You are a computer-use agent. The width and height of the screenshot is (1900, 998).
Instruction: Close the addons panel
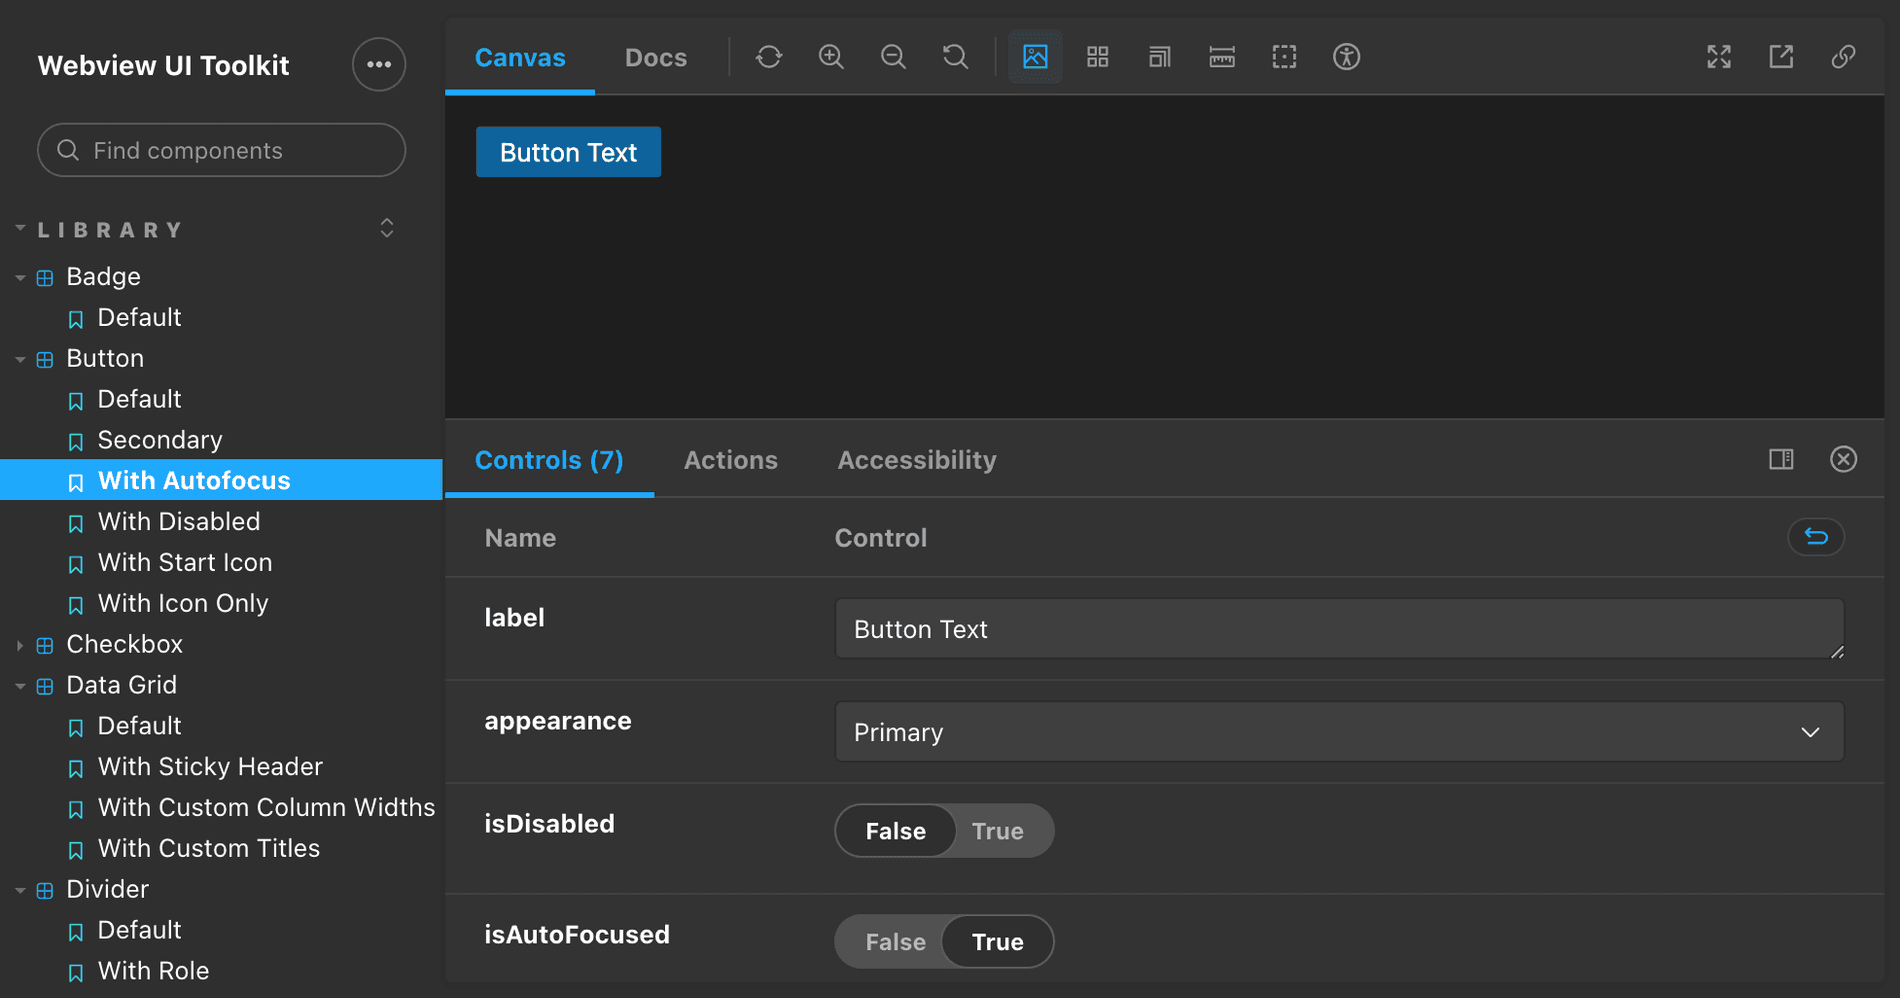1843,459
